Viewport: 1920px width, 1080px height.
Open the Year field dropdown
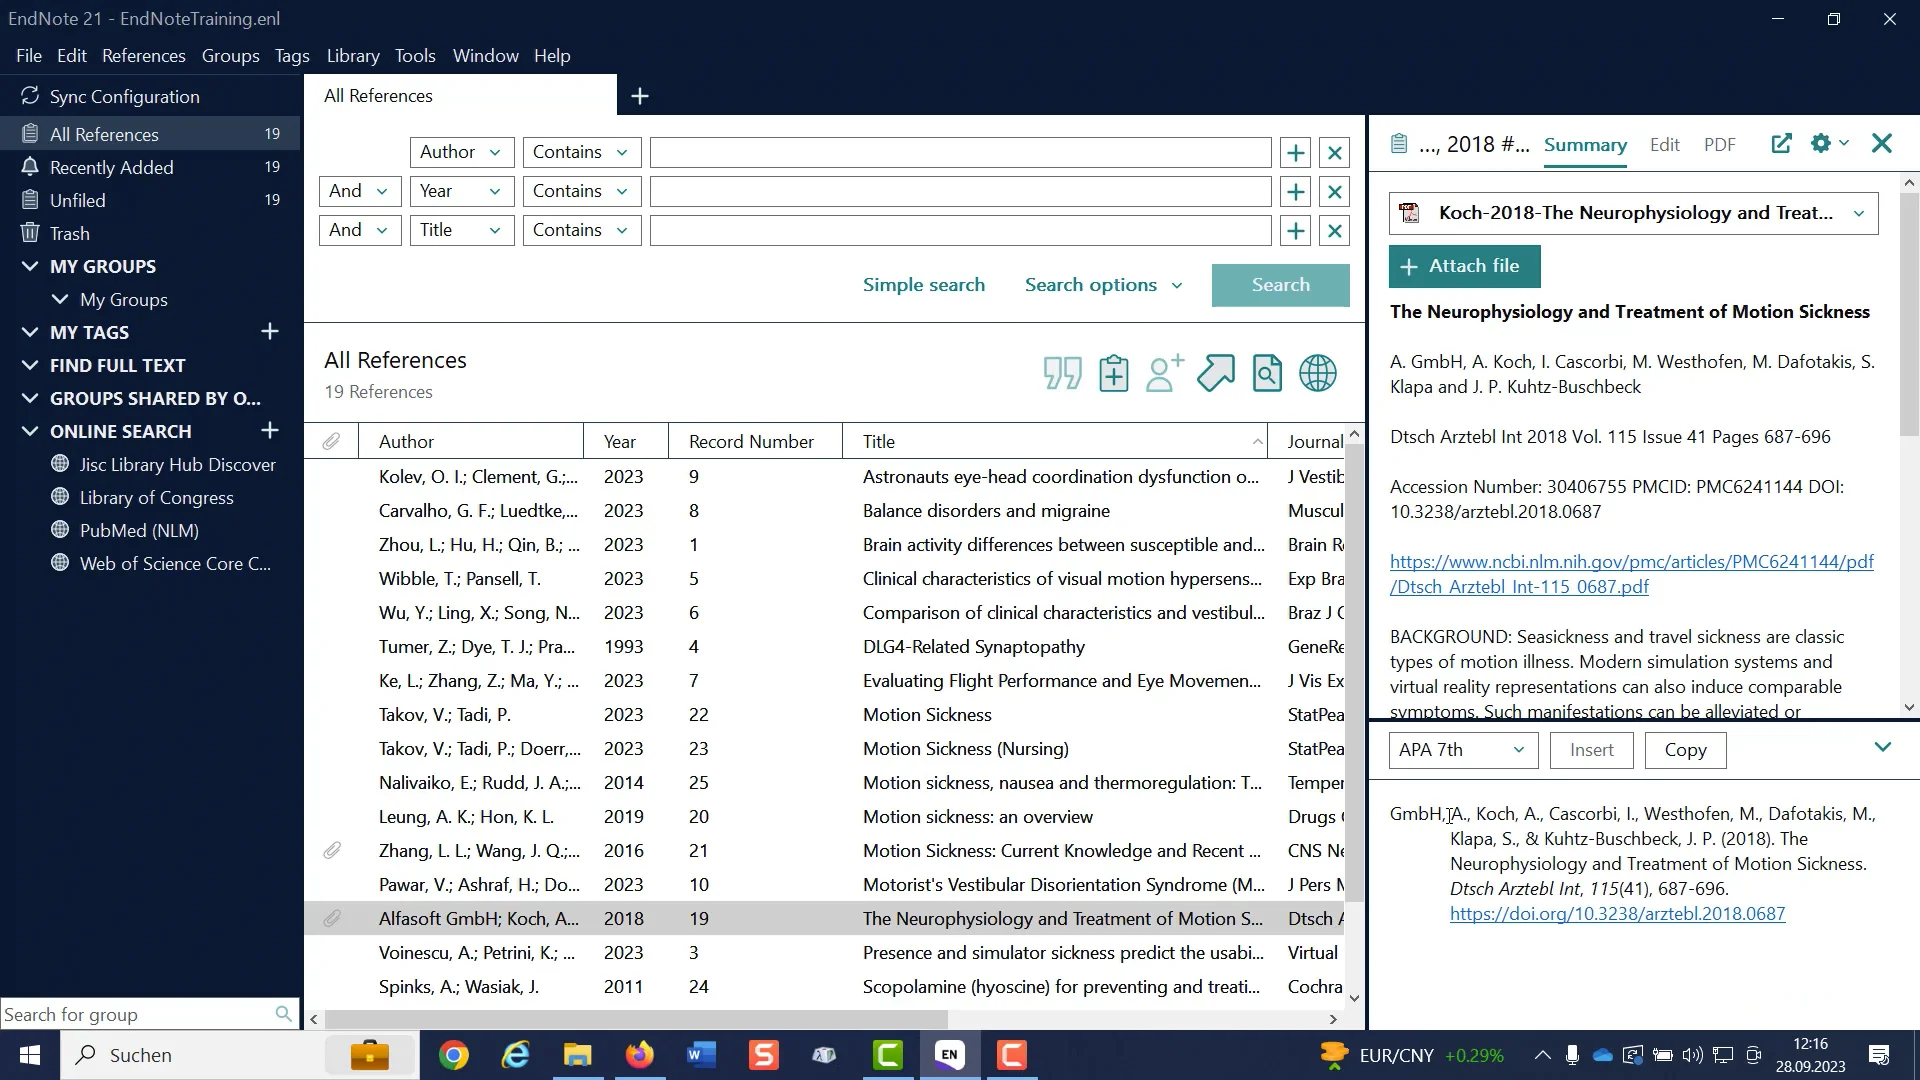click(461, 192)
